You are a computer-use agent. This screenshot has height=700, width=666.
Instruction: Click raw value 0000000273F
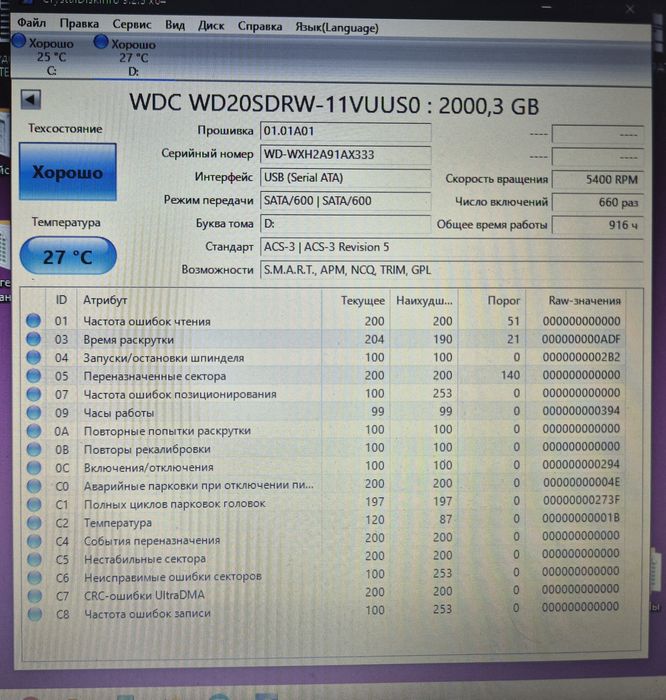point(581,500)
